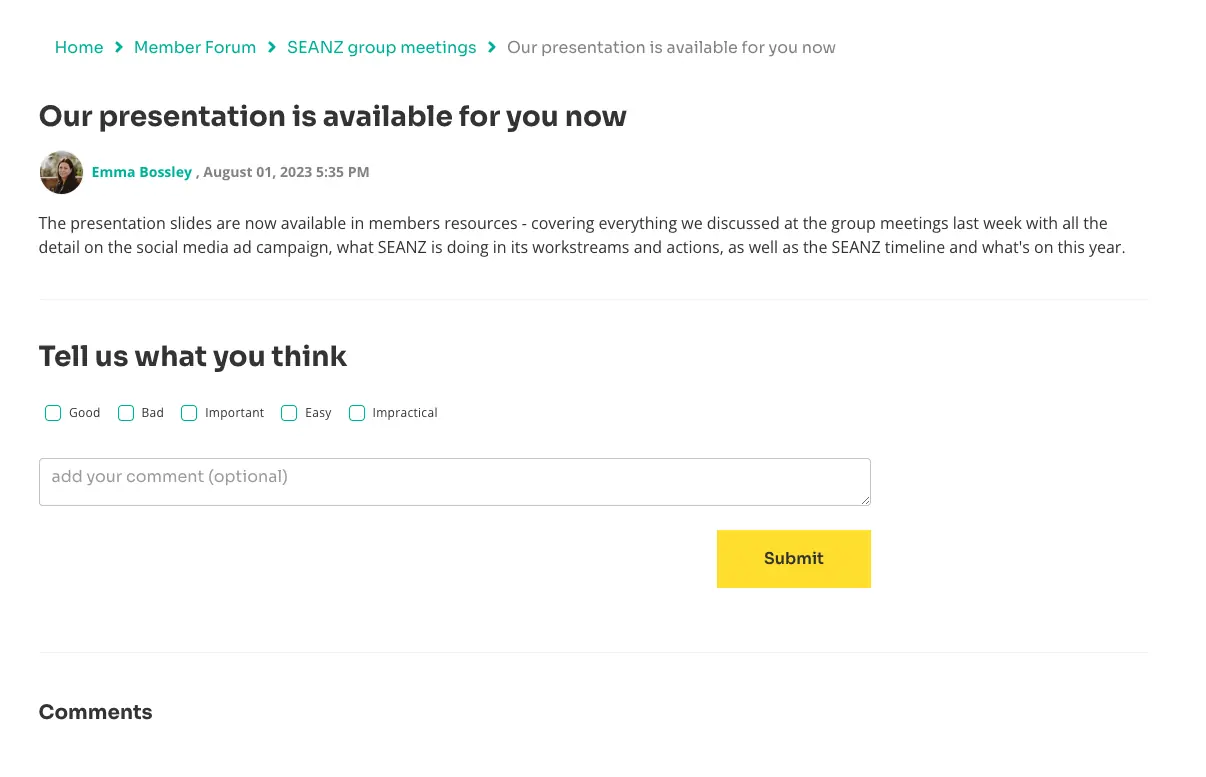Image resolution: width=1206 pixels, height=777 pixels.
Task: Navigate to Member Forum breadcrumb
Action: point(195,47)
